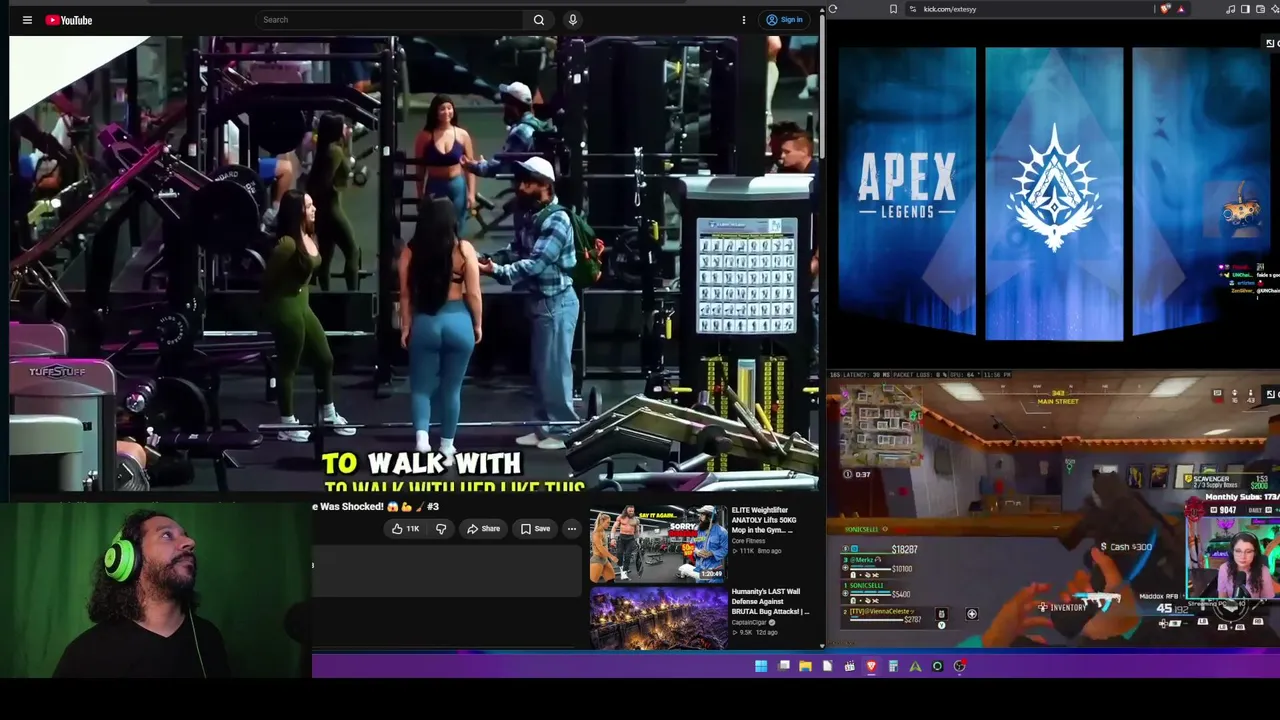Open the Windows Start menu

pyautogui.click(x=761, y=666)
